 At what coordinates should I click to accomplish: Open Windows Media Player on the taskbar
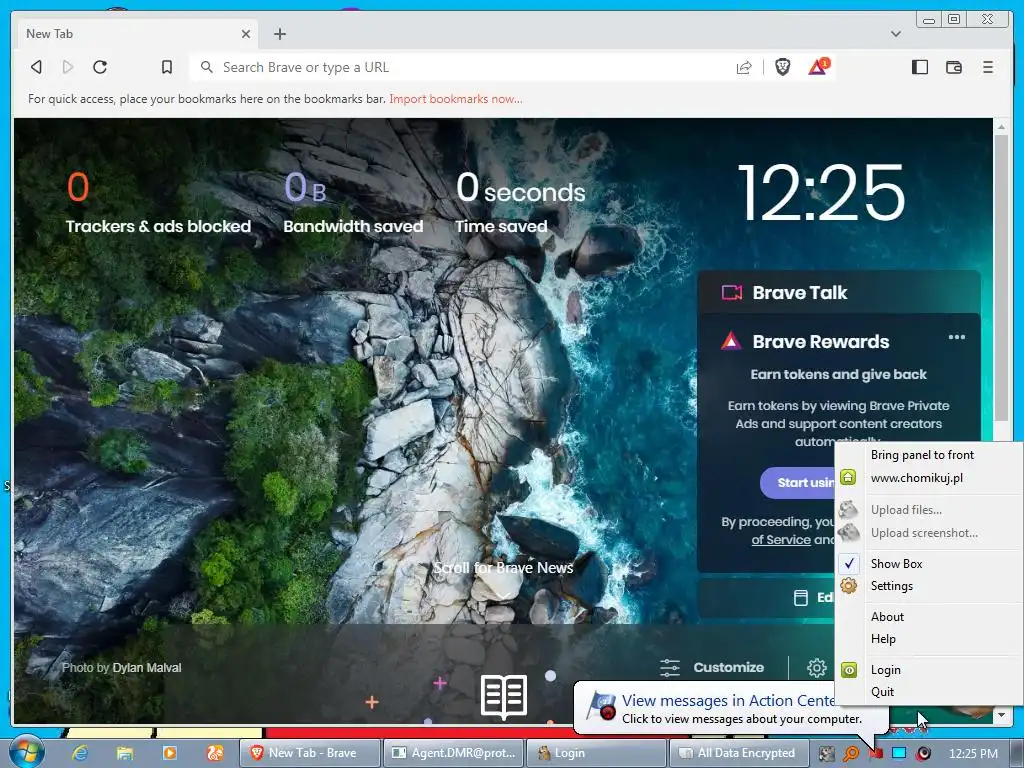click(169, 753)
